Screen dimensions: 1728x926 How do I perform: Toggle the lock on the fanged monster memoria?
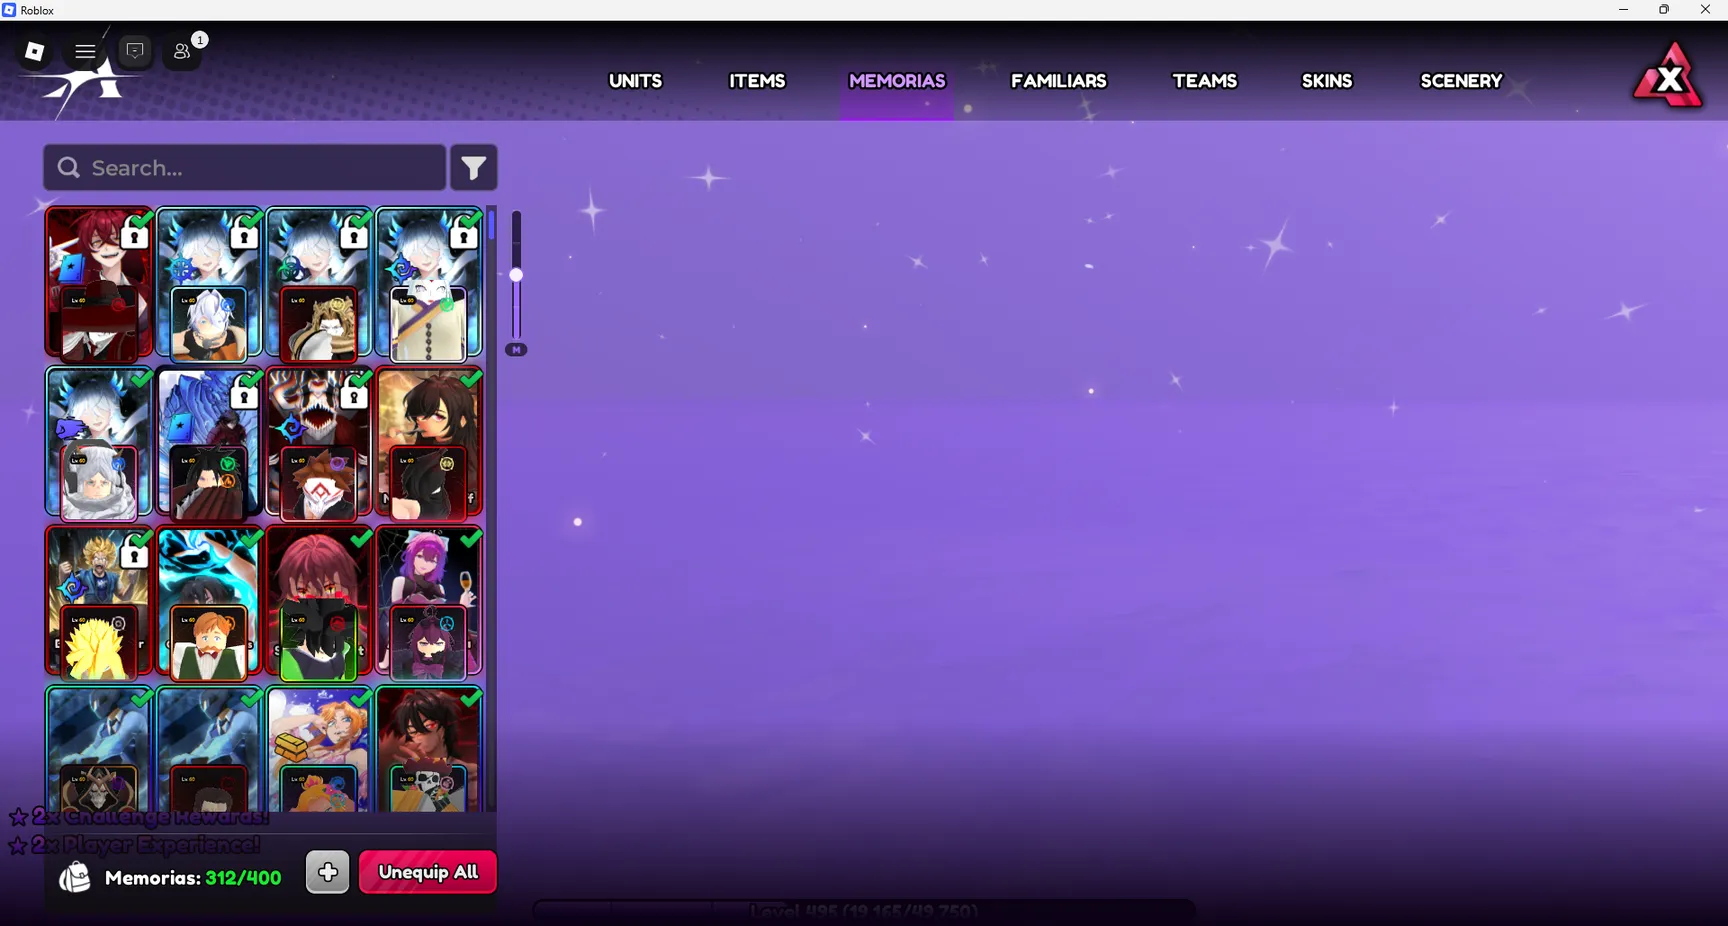[x=354, y=396]
